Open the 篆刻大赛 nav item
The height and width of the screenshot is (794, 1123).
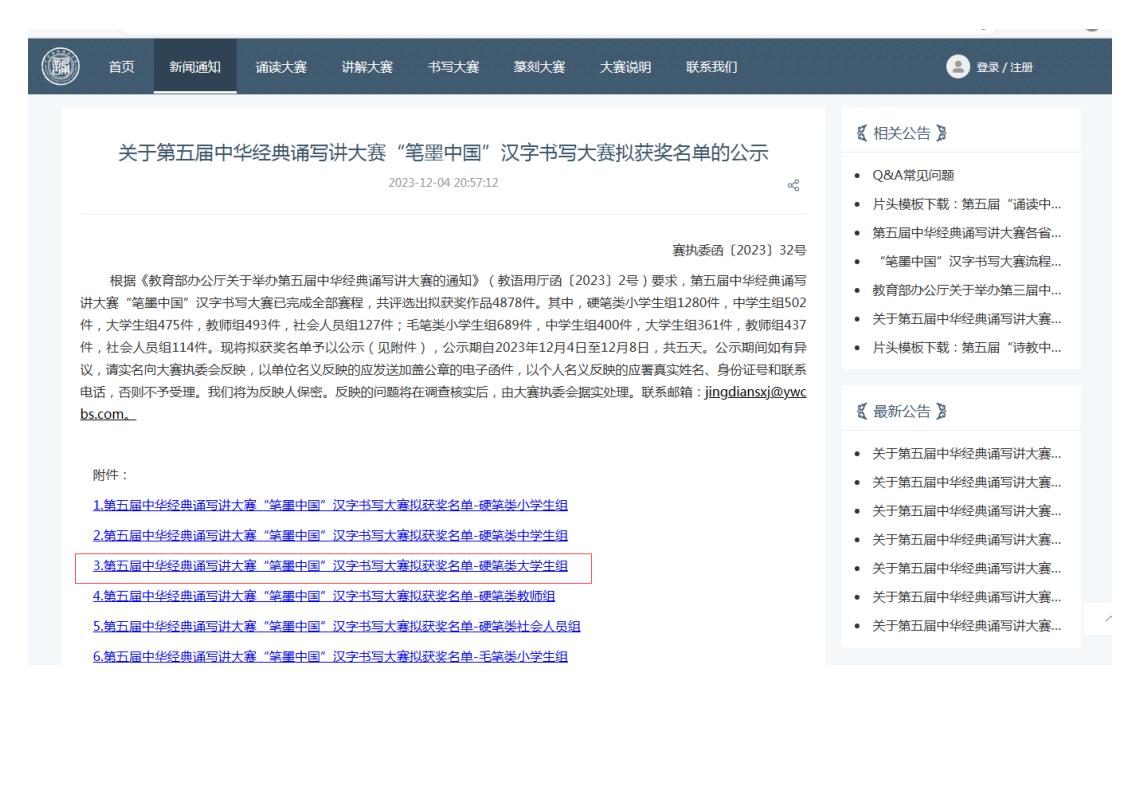coord(539,67)
